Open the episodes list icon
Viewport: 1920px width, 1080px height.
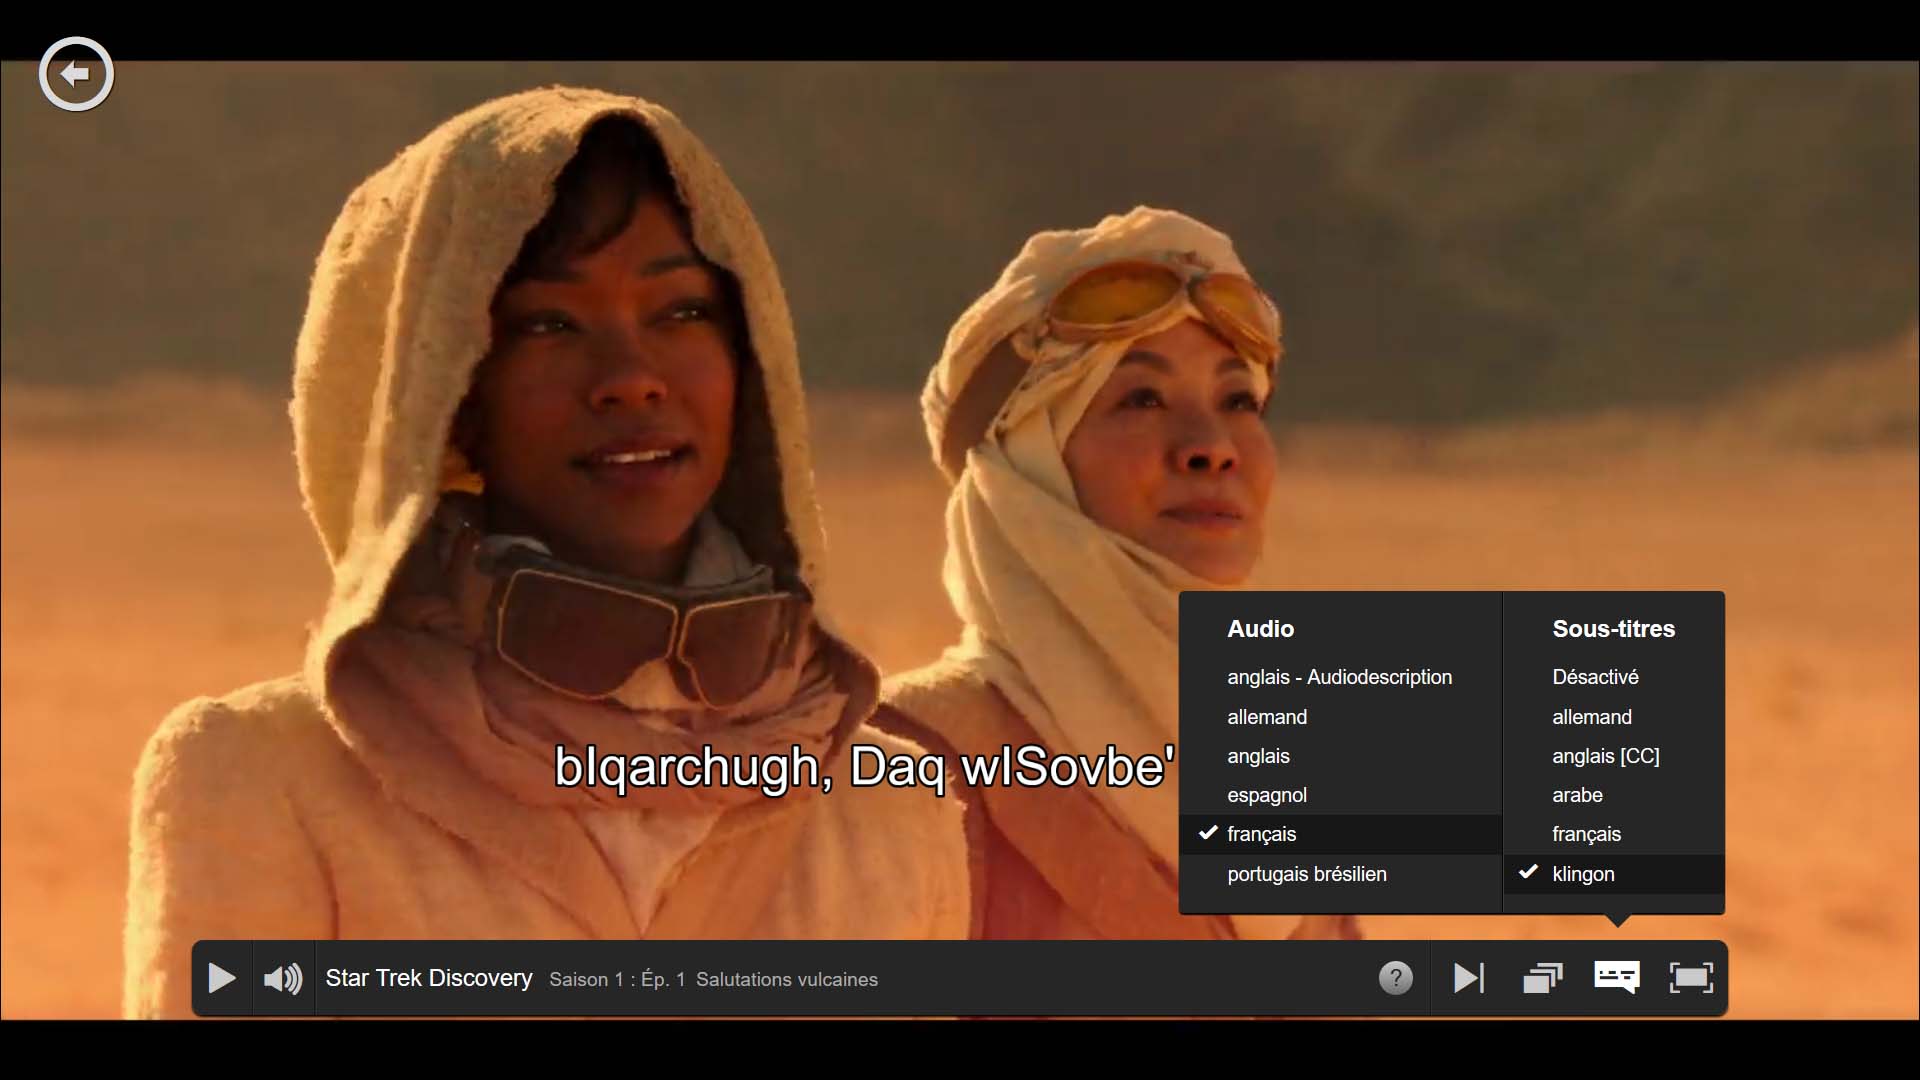click(1543, 978)
